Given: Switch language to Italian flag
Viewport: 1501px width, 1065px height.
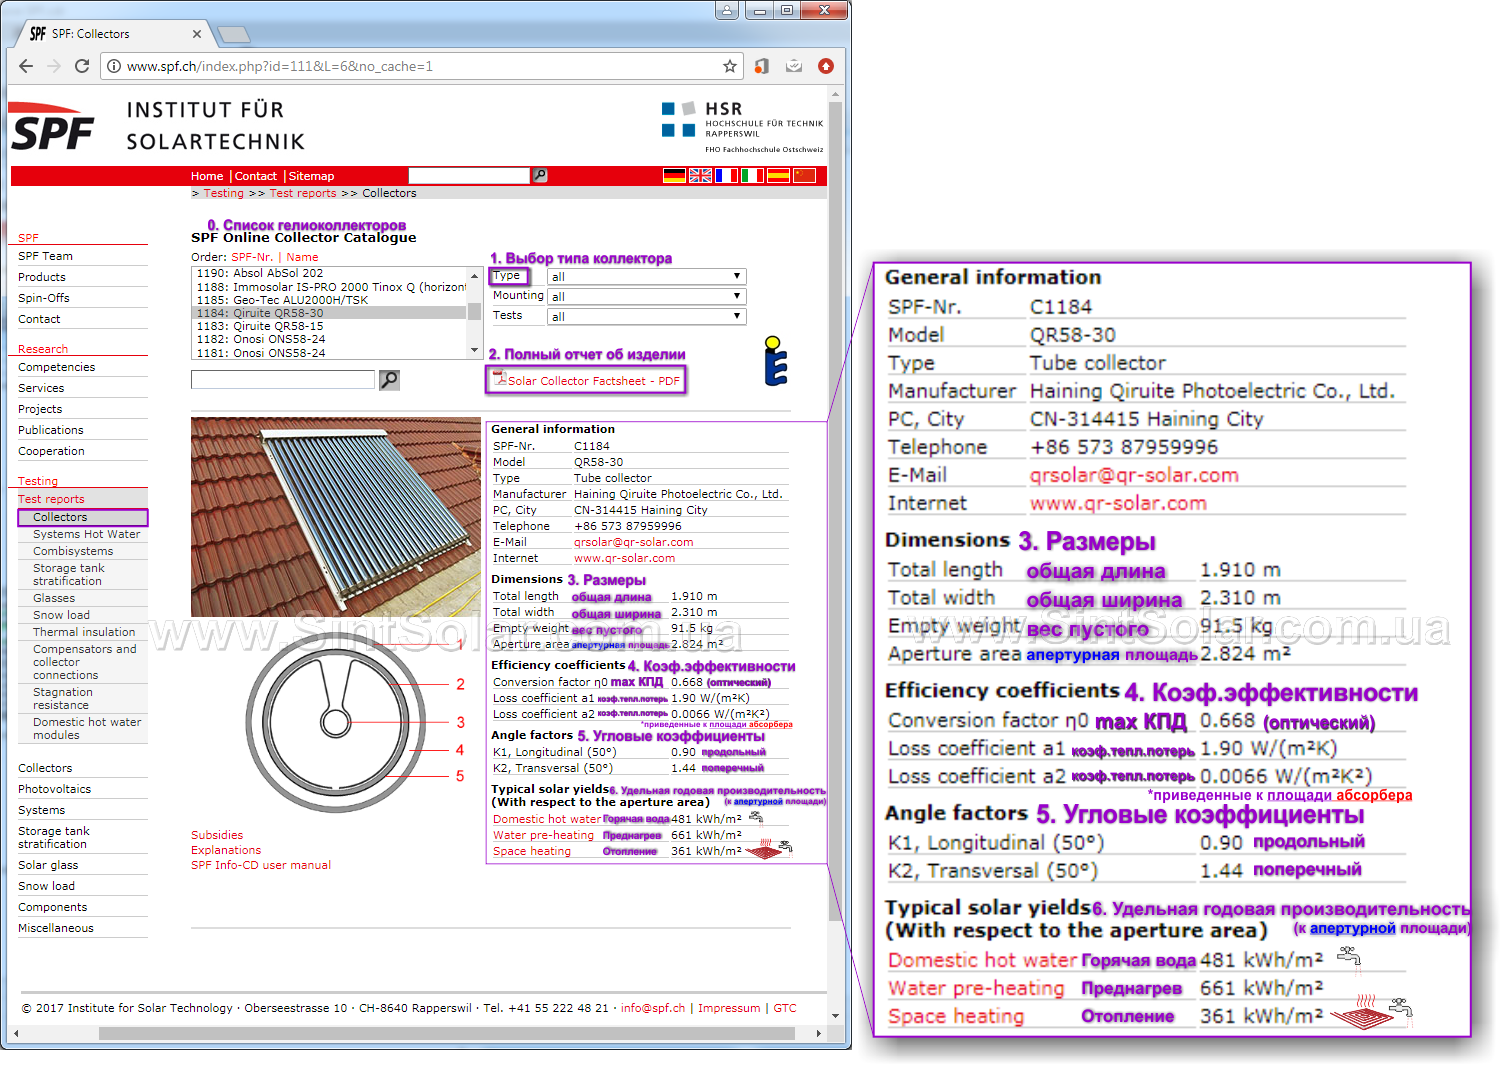Looking at the screenshot, I should point(752,175).
